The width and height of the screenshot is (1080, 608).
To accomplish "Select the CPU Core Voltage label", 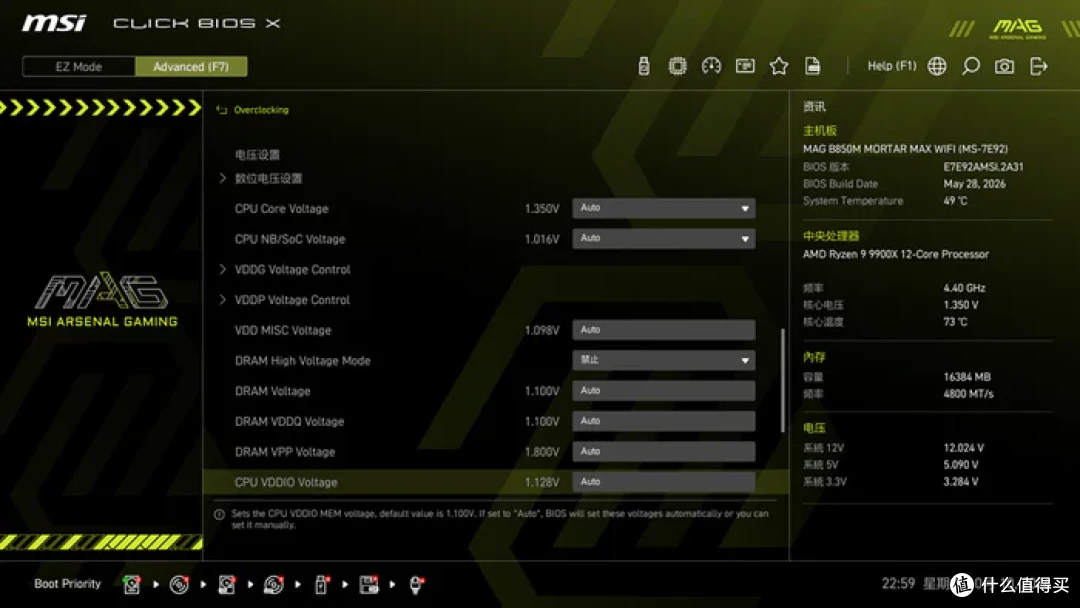I will 281,209.
